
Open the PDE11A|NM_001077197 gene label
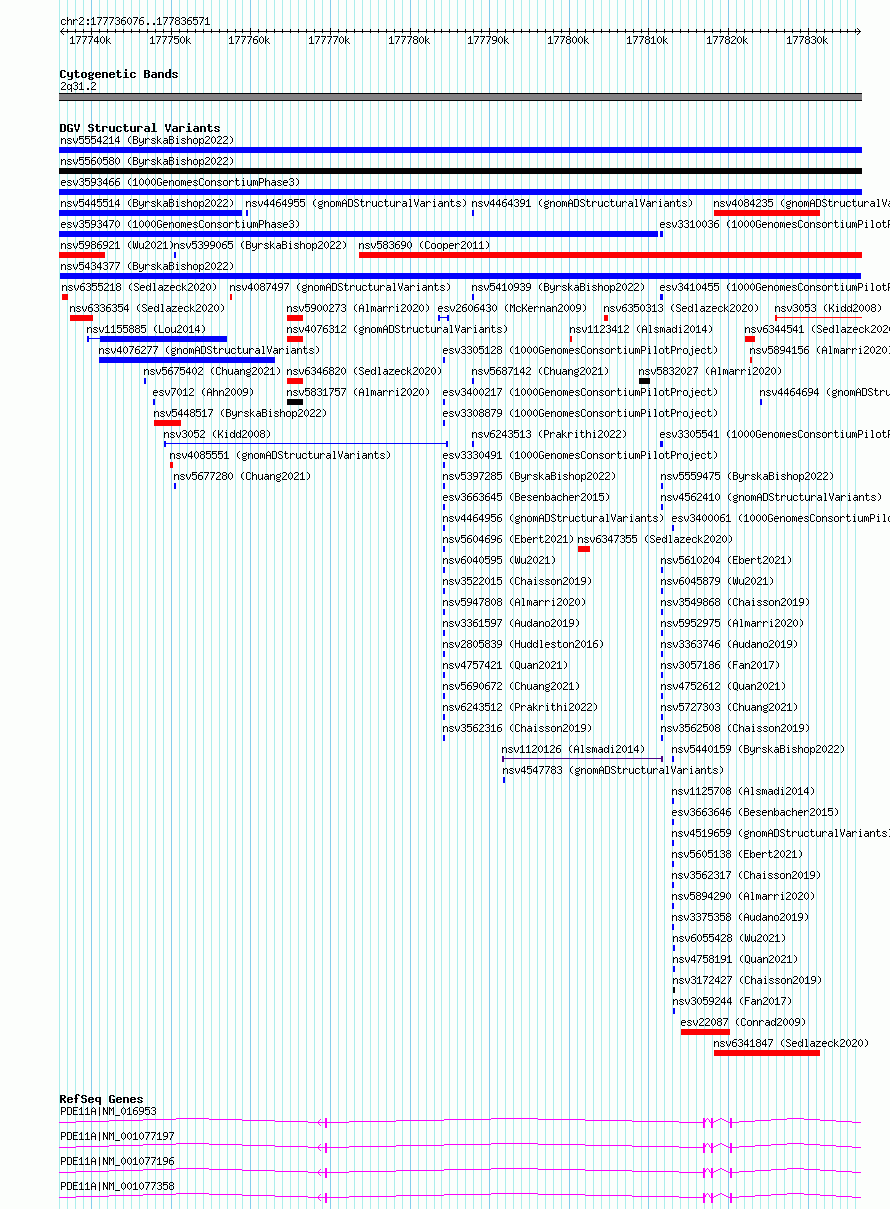(x=117, y=1136)
